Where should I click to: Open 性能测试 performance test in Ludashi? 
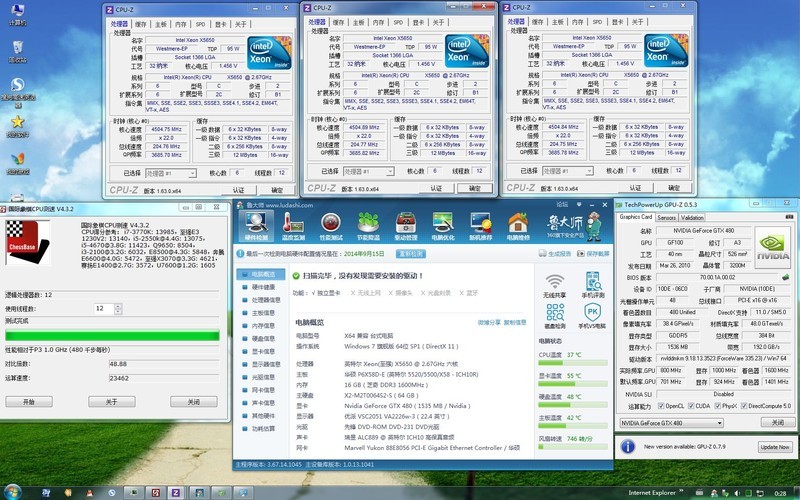331,226
